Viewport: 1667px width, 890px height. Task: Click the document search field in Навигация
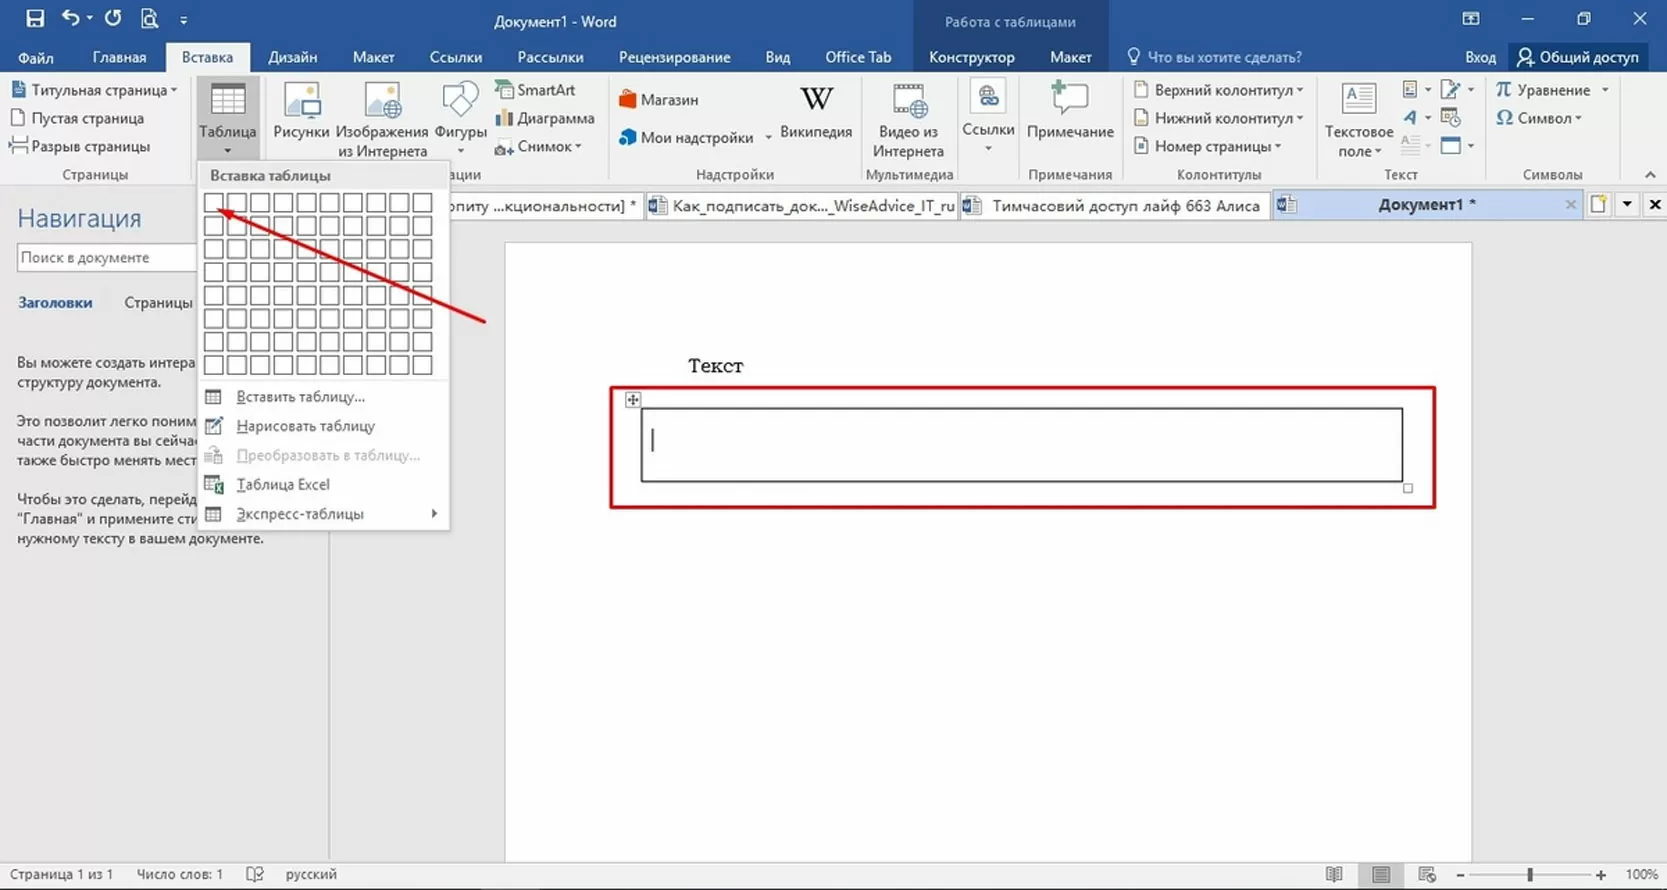click(105, 258)
